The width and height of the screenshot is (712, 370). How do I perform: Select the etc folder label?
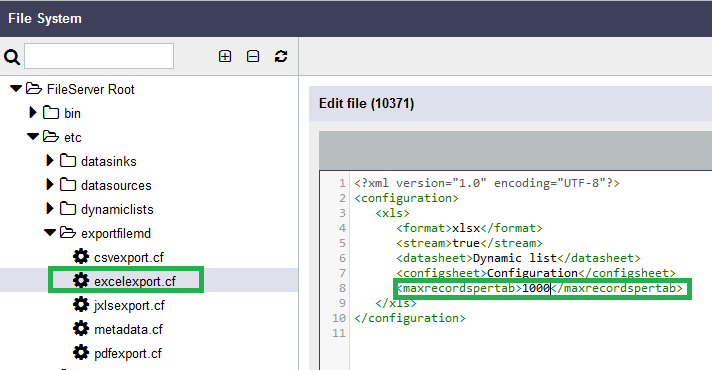coord(73,138)
